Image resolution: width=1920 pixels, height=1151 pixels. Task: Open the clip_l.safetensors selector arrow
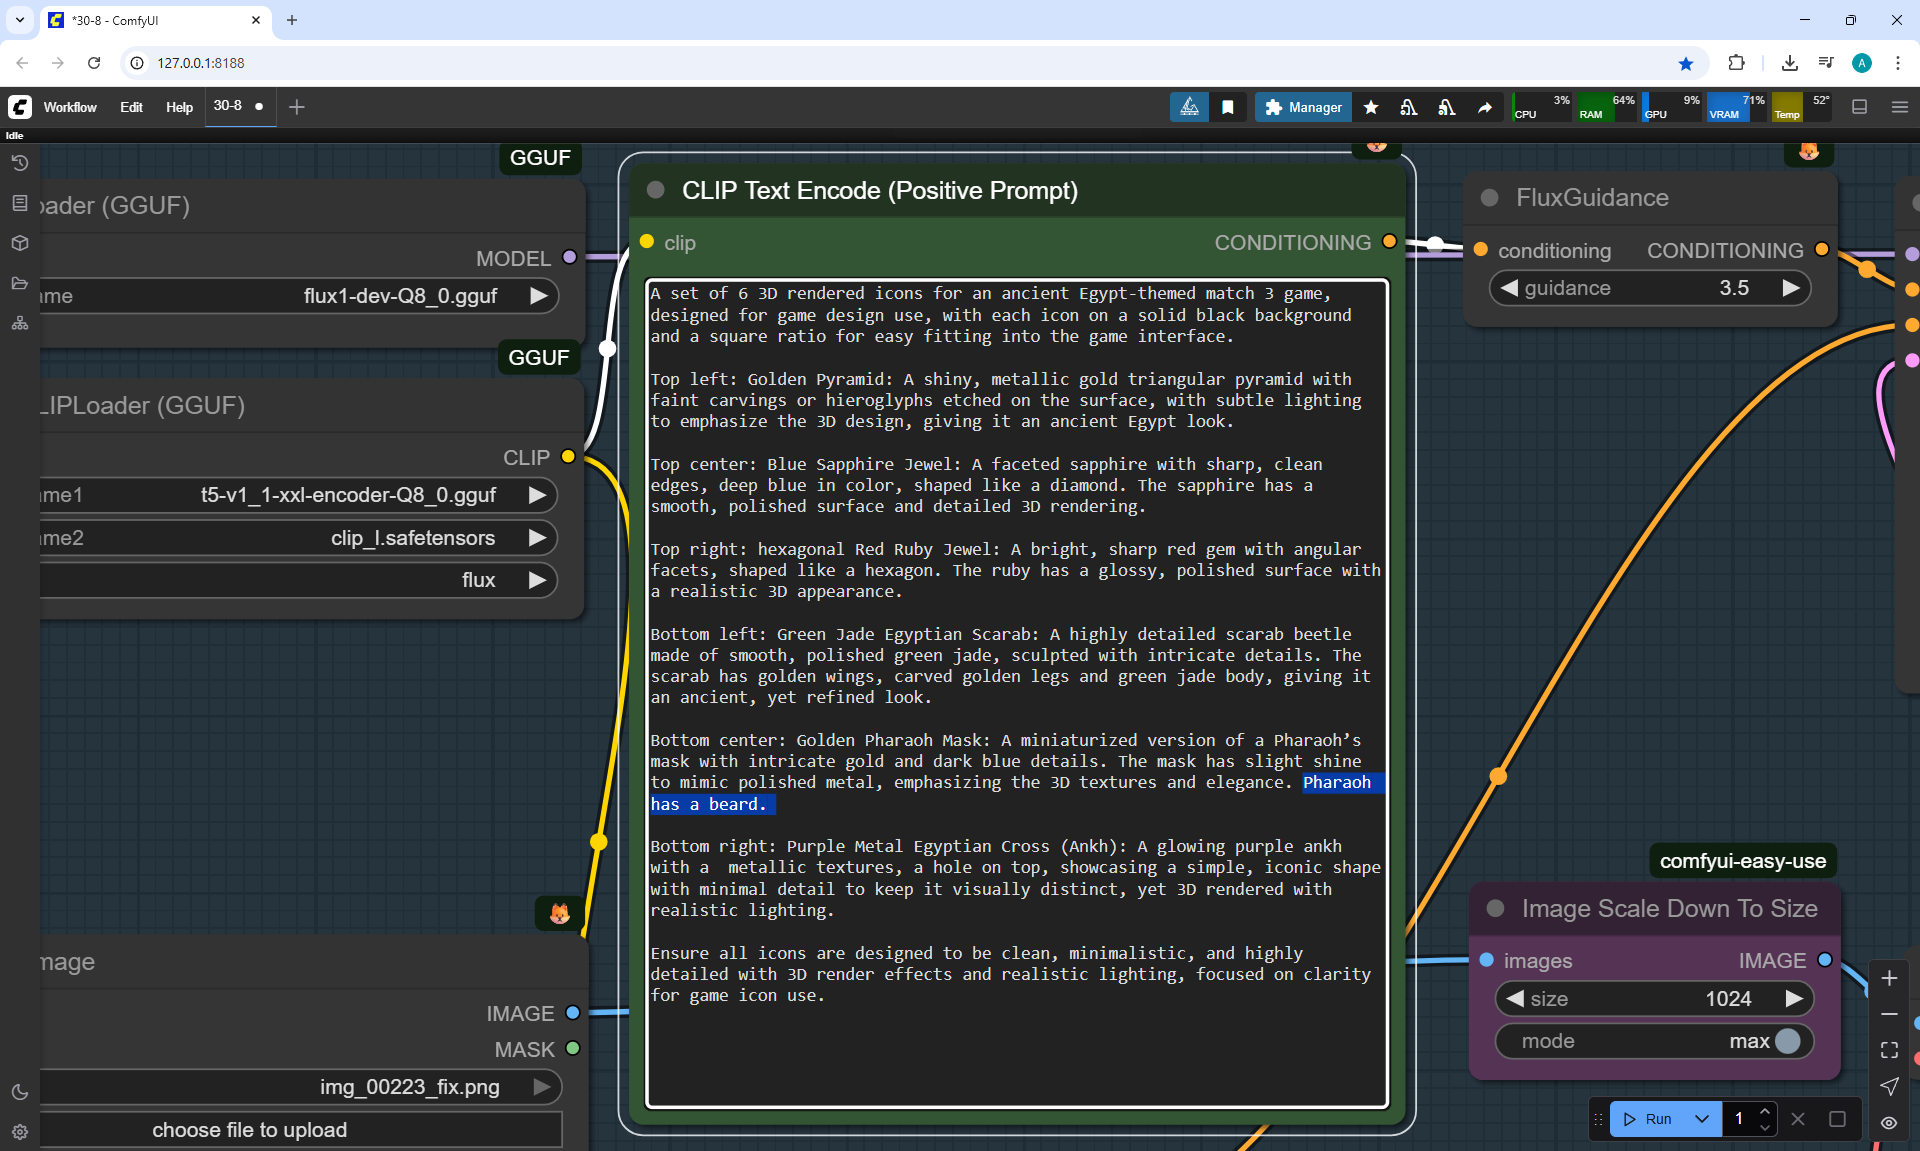pos(537,538)
